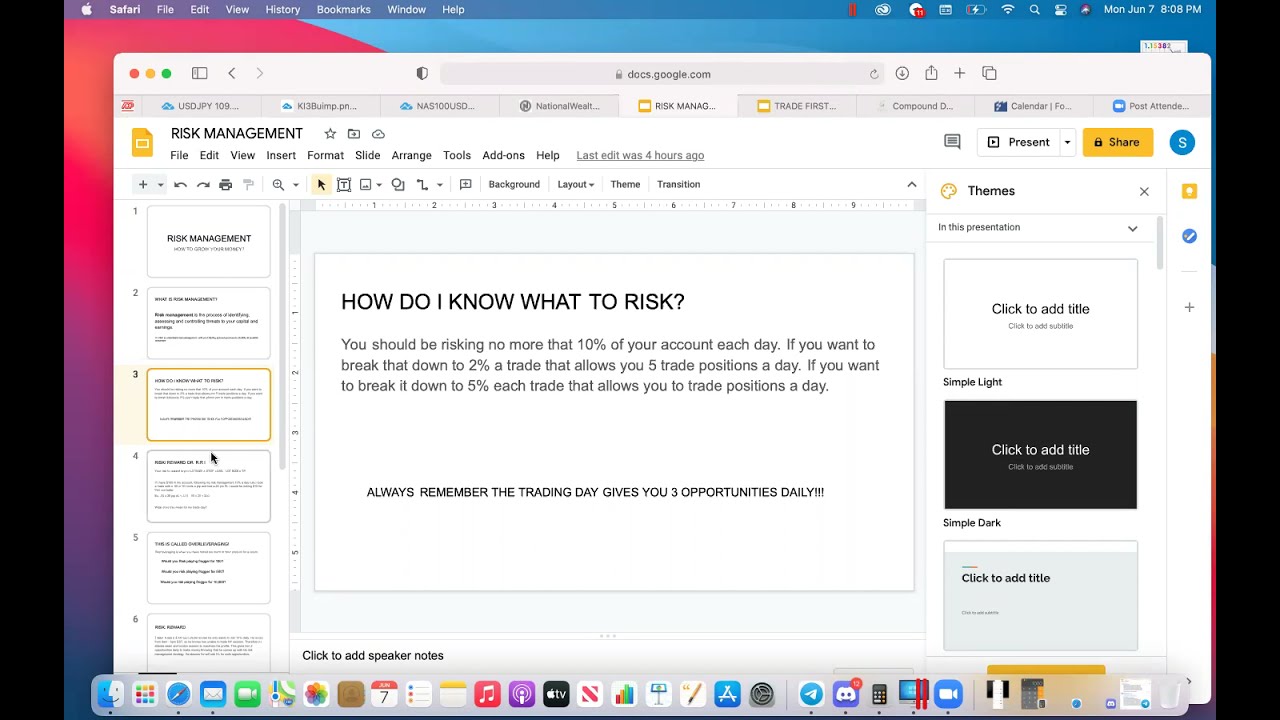Open the File menu in Slides
The width and height of the screenshot is (1280, 720).
[x=179, y=155]
